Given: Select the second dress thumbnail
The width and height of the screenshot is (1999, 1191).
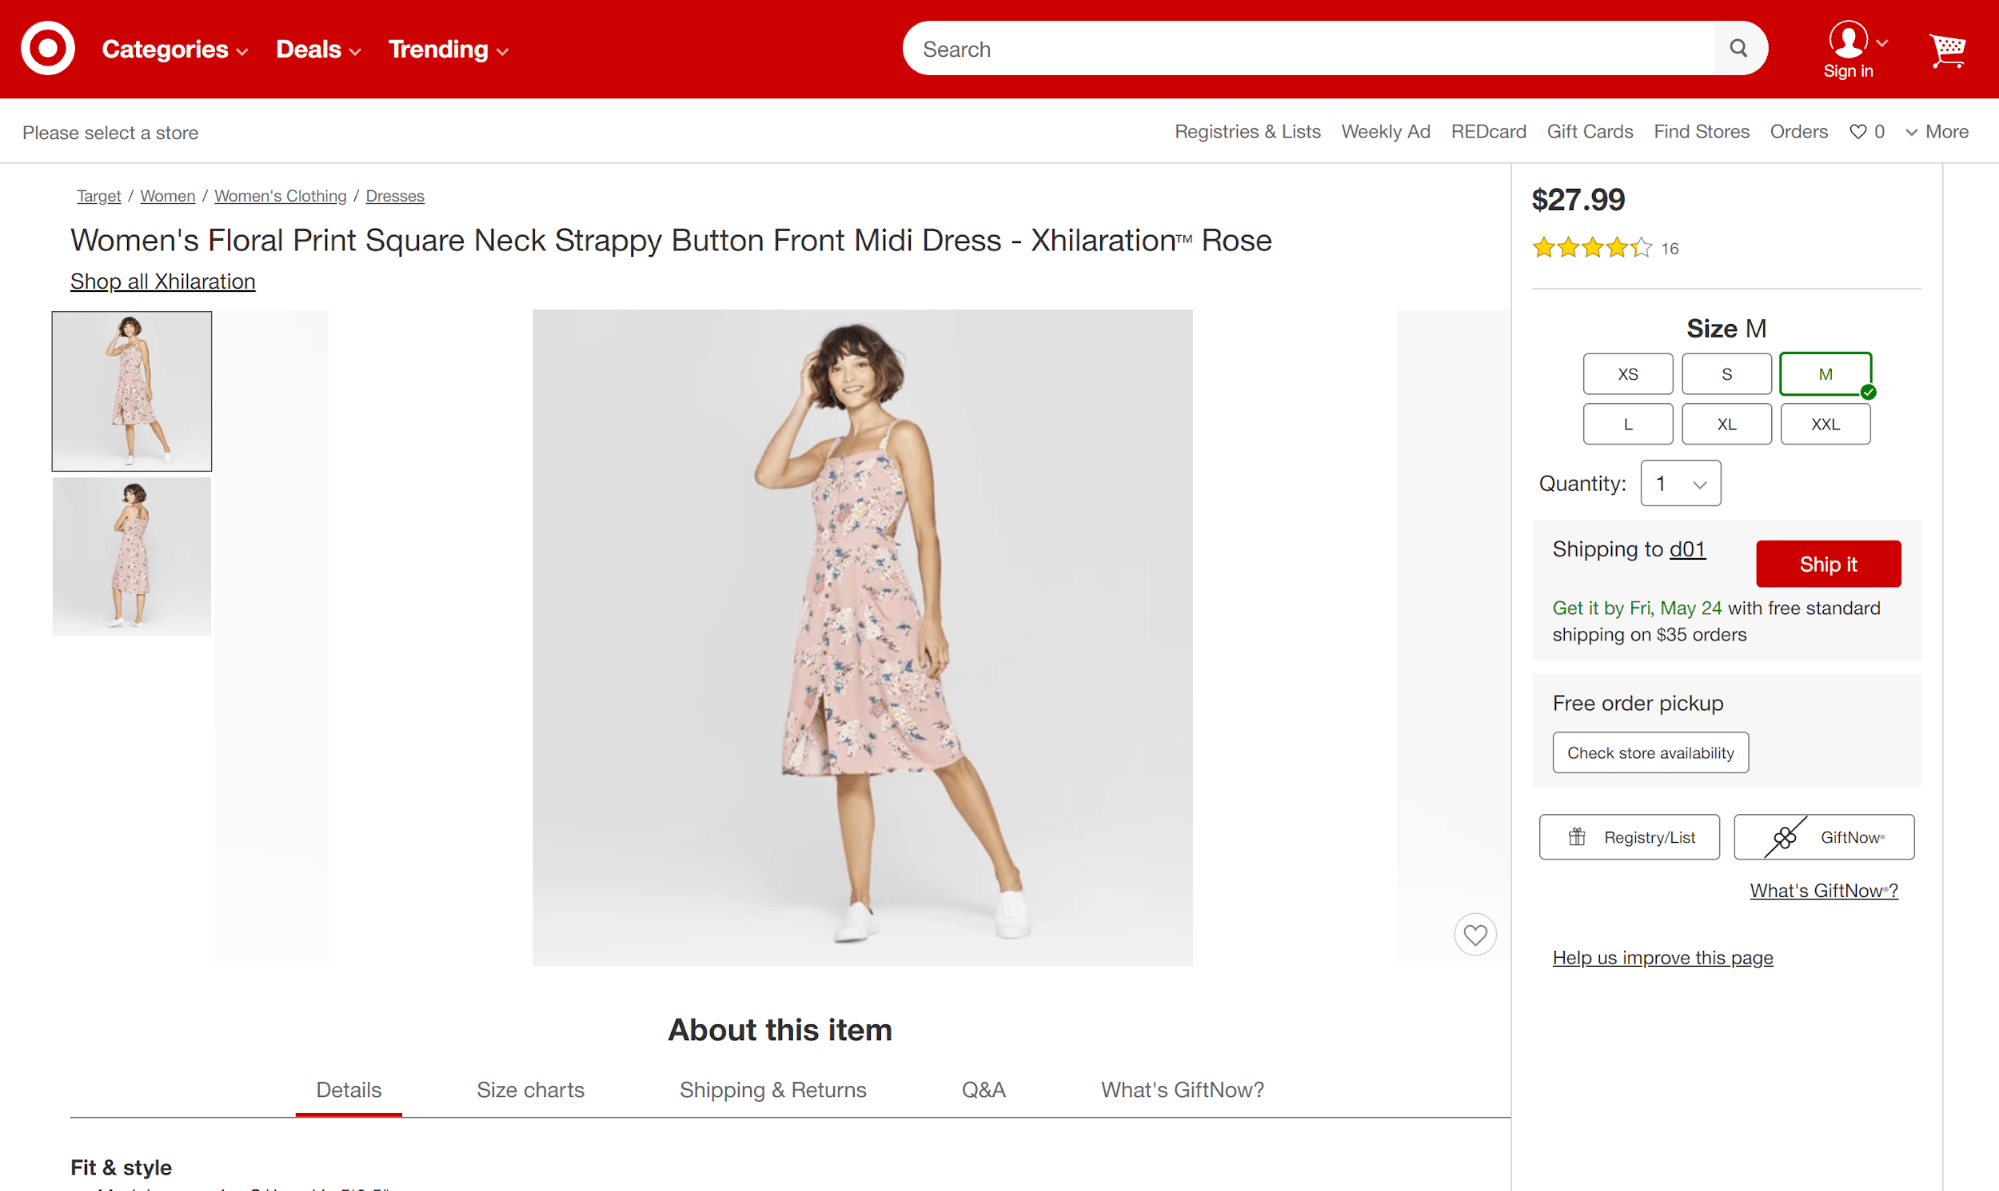Looking at the screenshot, I should (131, 556).
